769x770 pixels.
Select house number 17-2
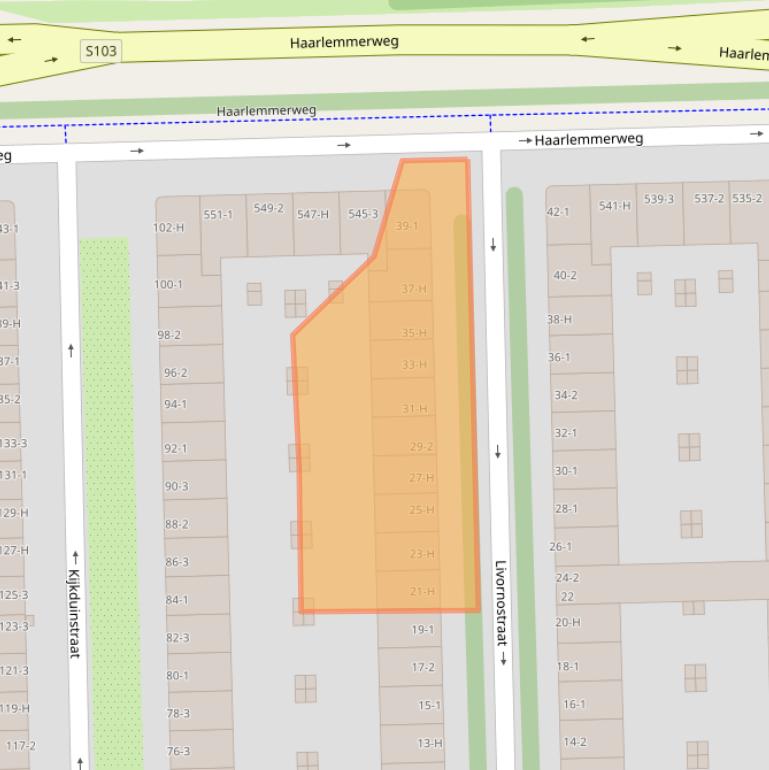pyautogui.click(x=423, y=667)
